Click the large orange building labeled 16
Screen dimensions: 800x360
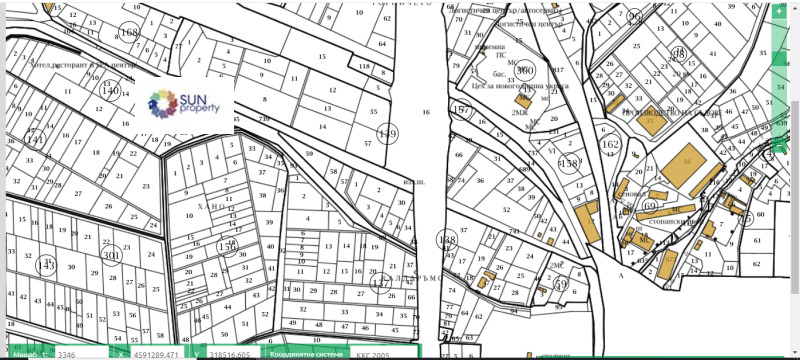pyautogui.click(x=685, y=166)
